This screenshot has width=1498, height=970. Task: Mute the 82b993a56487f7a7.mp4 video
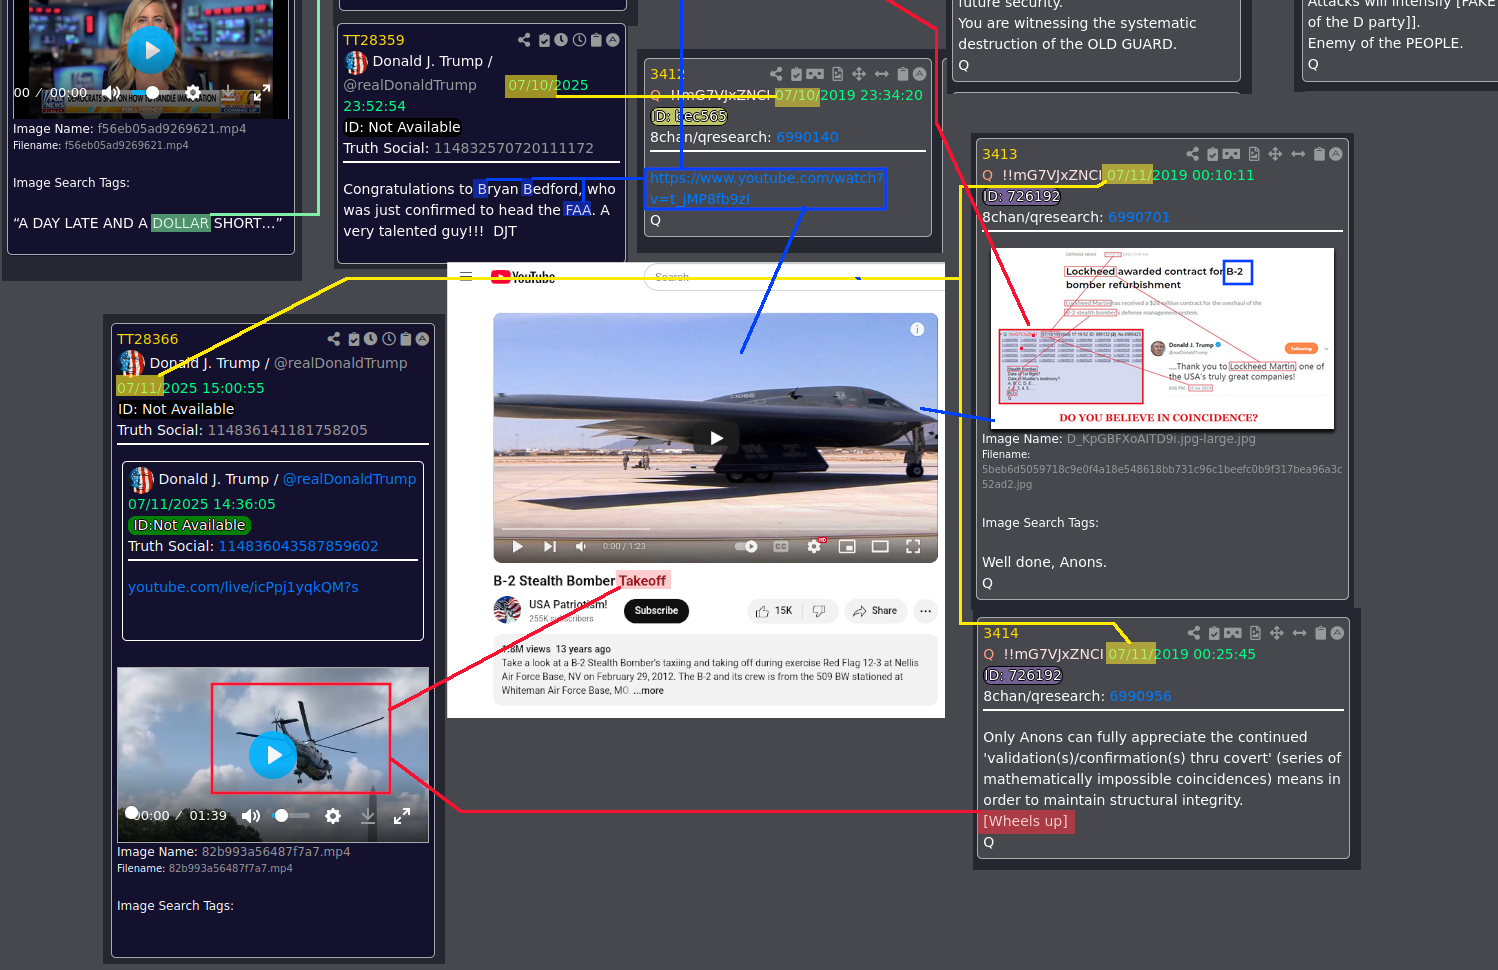click(x=251, y=816)
